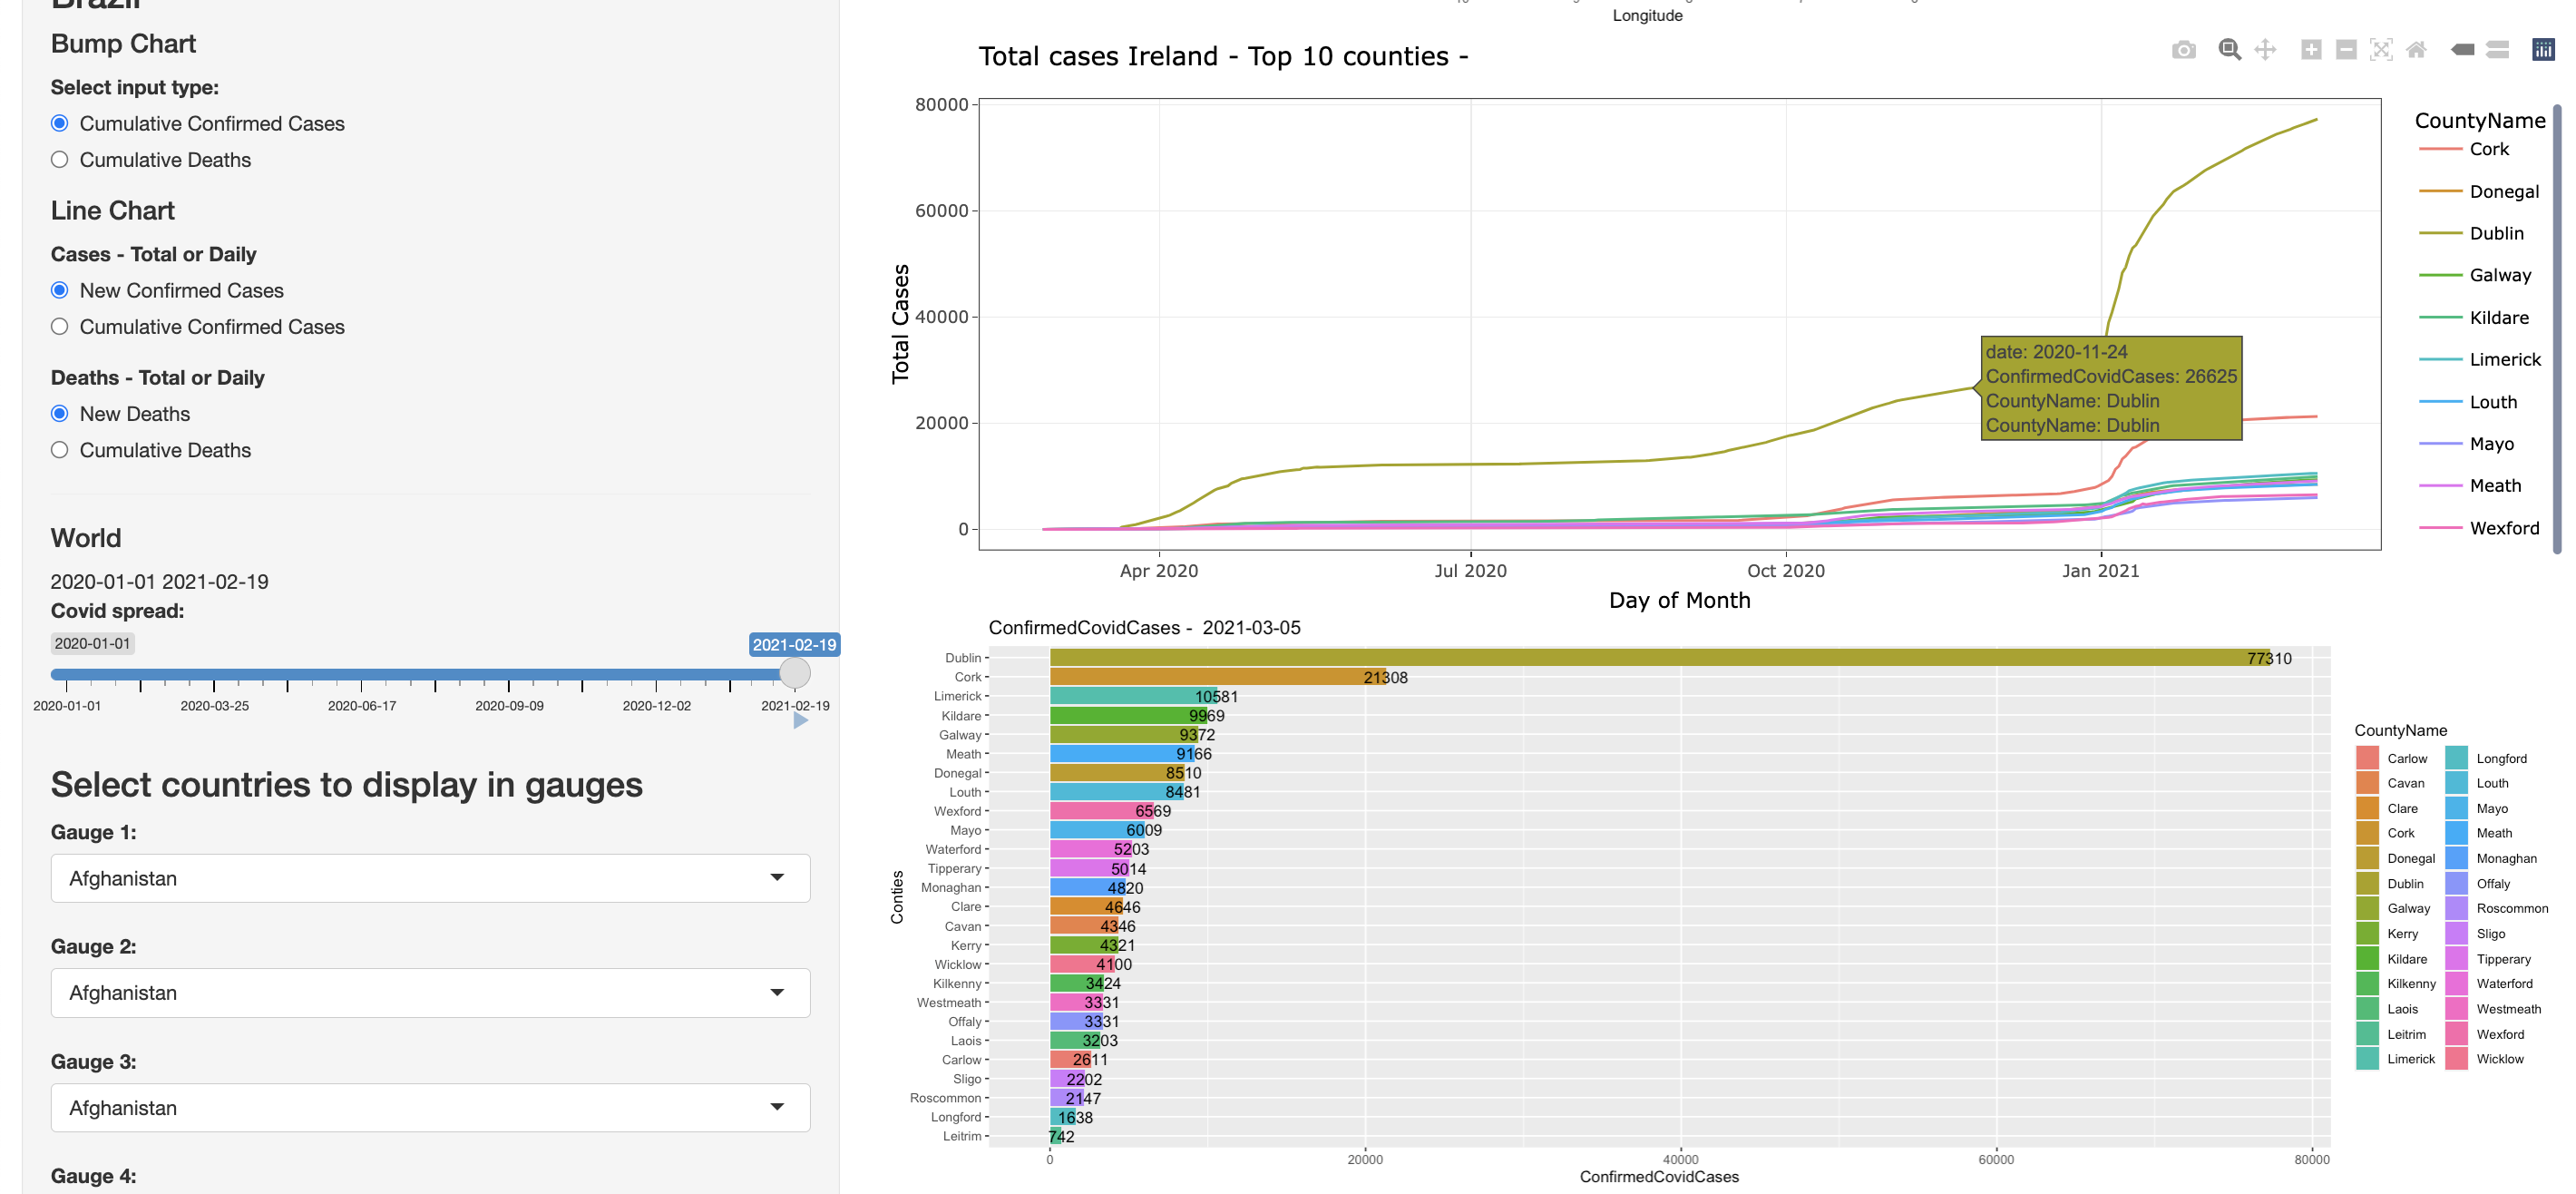The width and height of the screenshot is (2576, 1194).
Task: Click the Zoom out minus icon
Action: tap(2346, 50)
